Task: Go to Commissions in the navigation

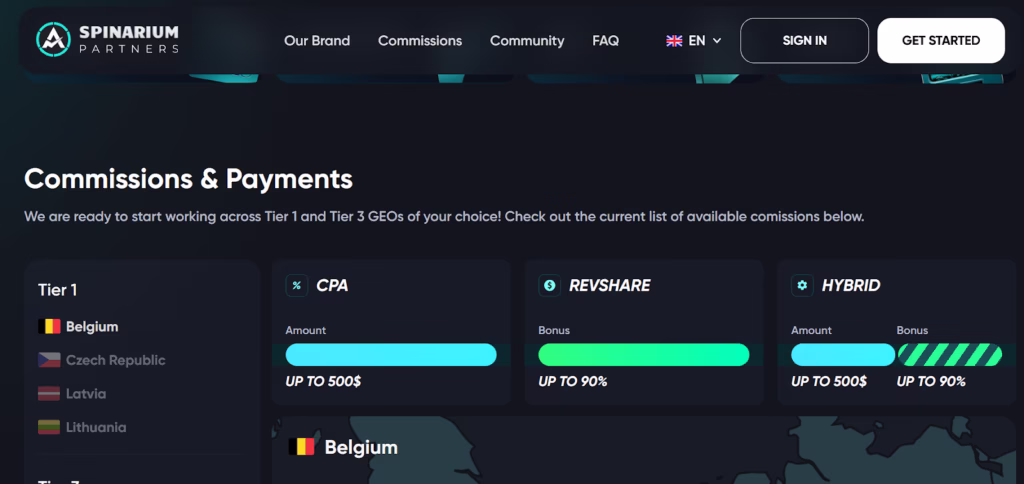Action: click(420, 41)
